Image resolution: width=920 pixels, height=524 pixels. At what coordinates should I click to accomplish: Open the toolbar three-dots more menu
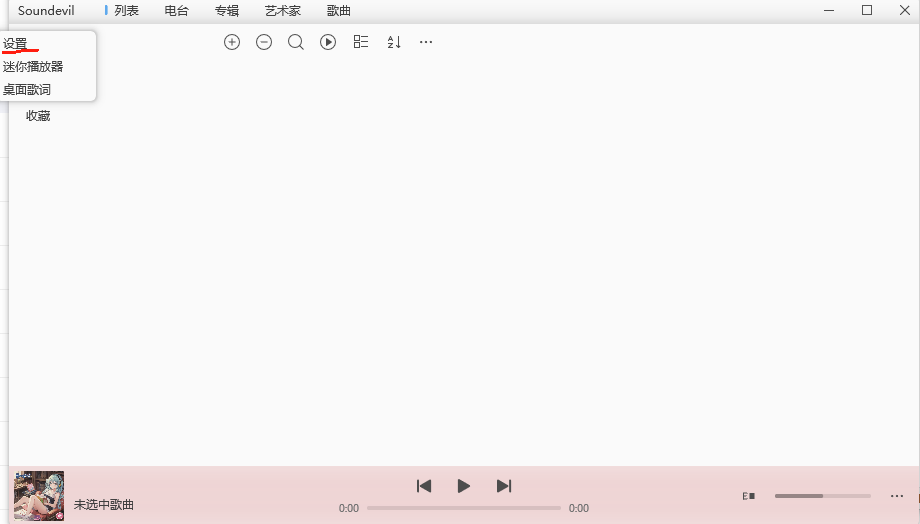(x=426, y=42)
